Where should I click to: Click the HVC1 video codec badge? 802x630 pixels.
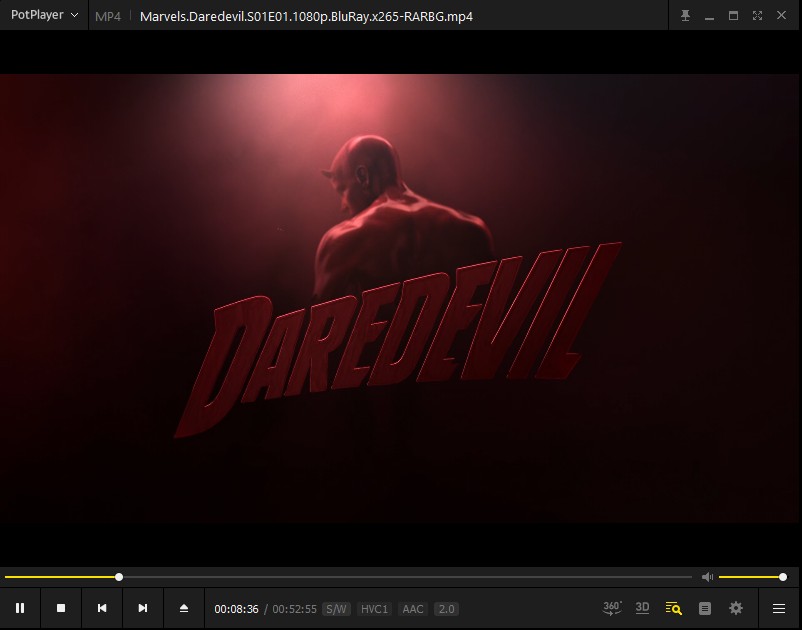[374, 609]
